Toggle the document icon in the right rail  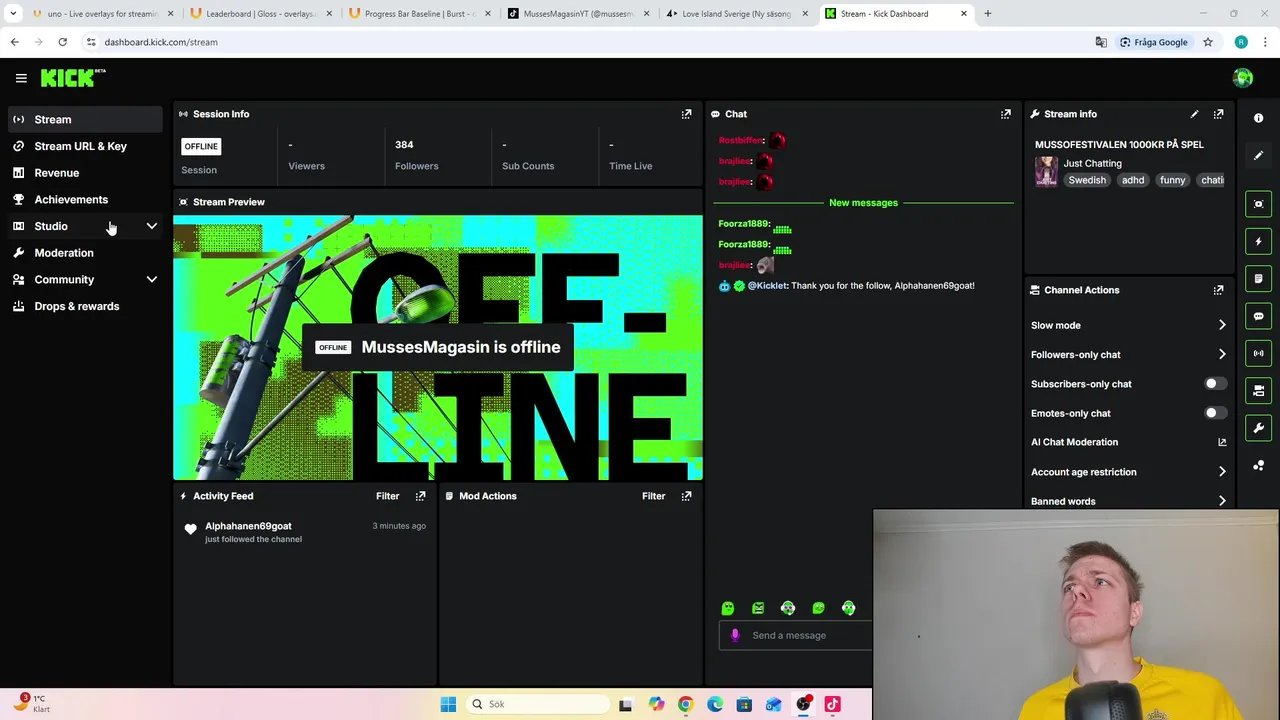tap(1258, 278)
